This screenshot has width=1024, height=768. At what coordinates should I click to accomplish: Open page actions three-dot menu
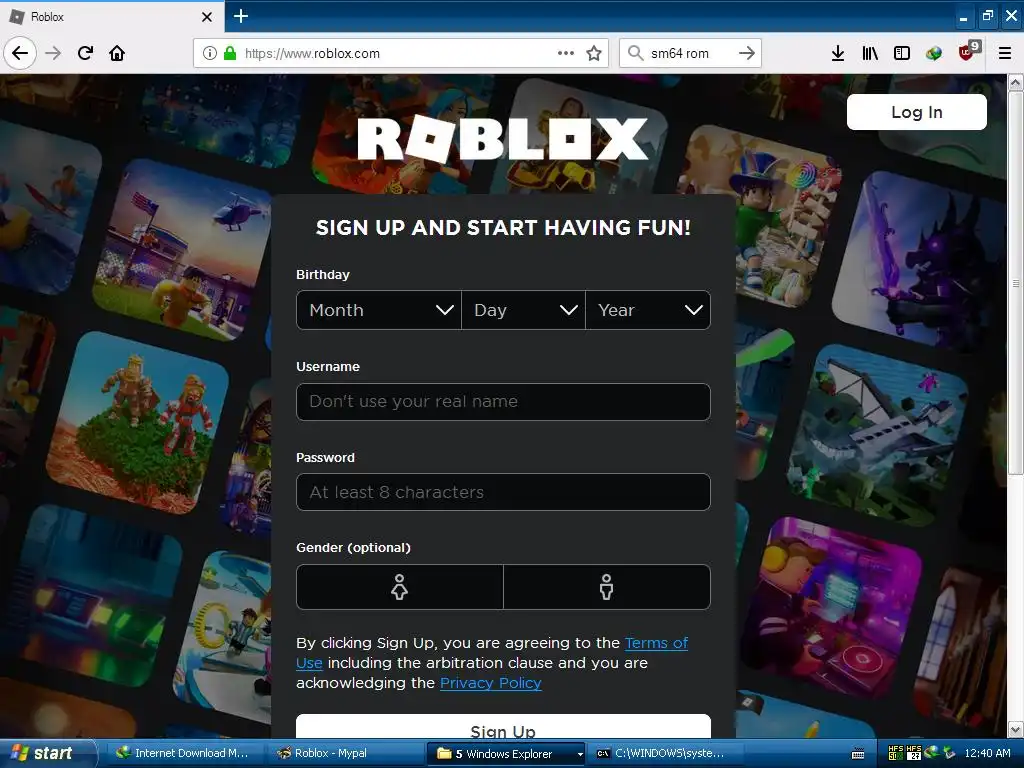click(x=566, y=53)
